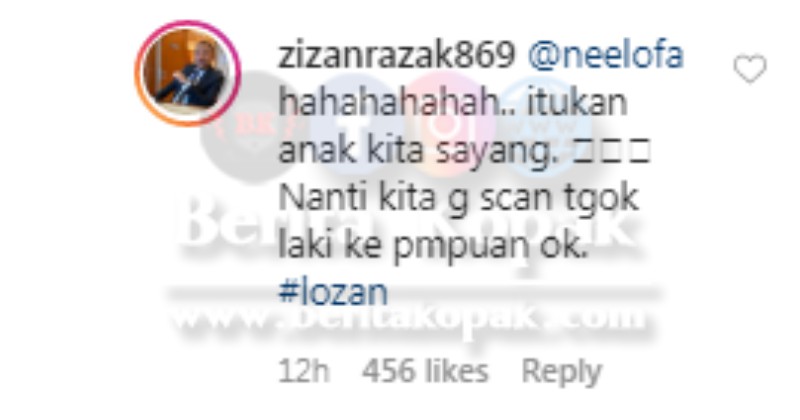Click the www.beritakopak.com watermark text

(408, 317)
